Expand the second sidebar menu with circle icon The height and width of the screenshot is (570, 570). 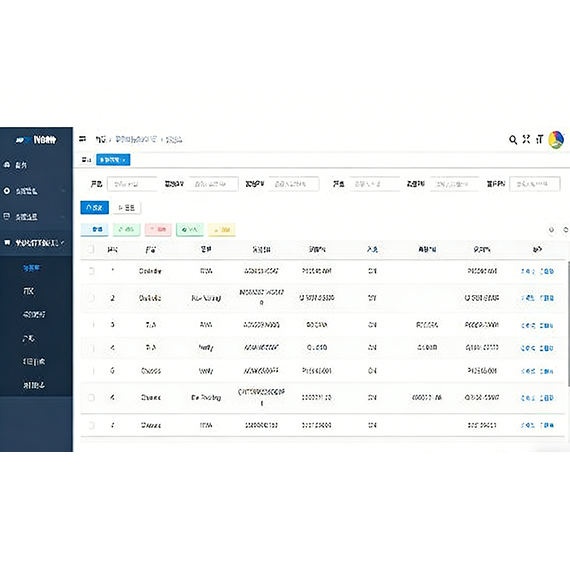point(36,191)
